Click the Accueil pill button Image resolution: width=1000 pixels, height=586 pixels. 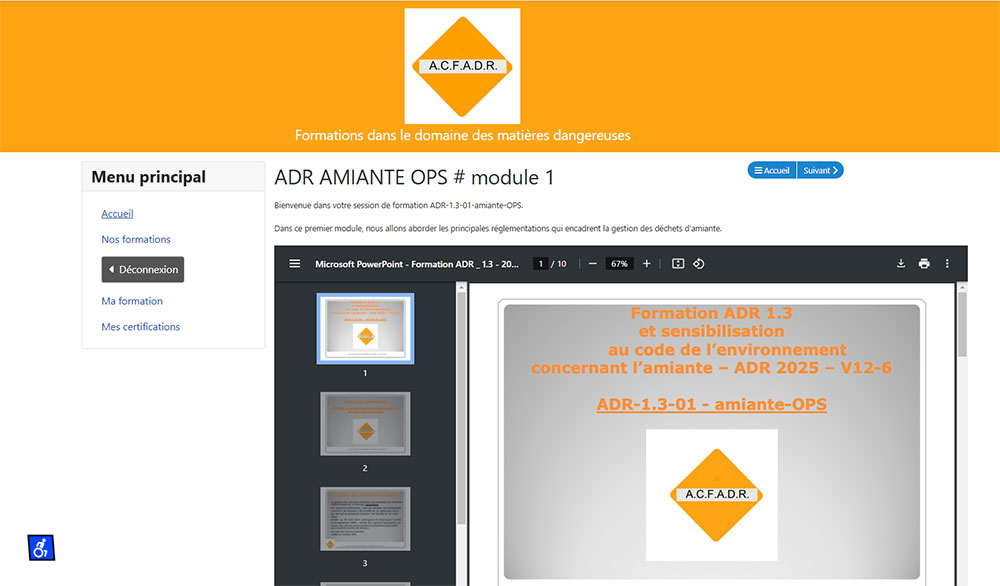coord(772,170)
